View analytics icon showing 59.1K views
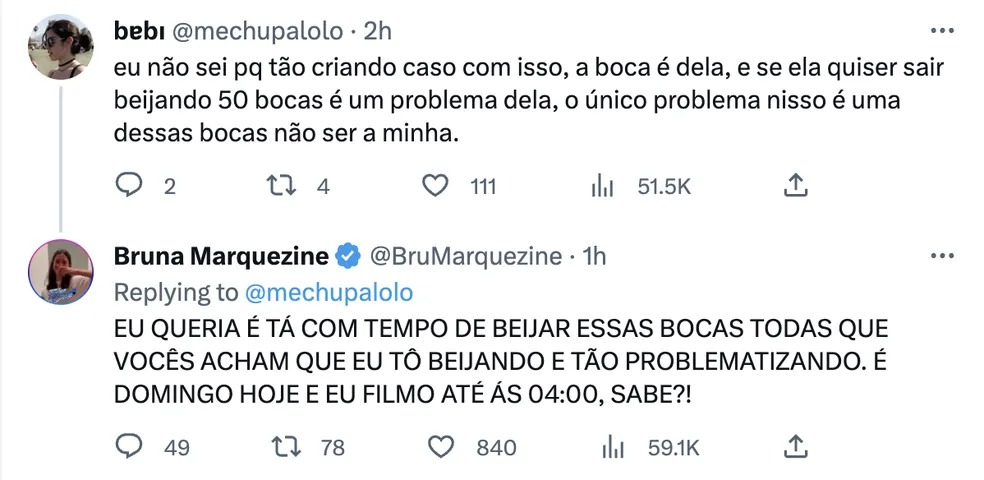The height and width of the screenshot is (480, 984). coord(612,447)
